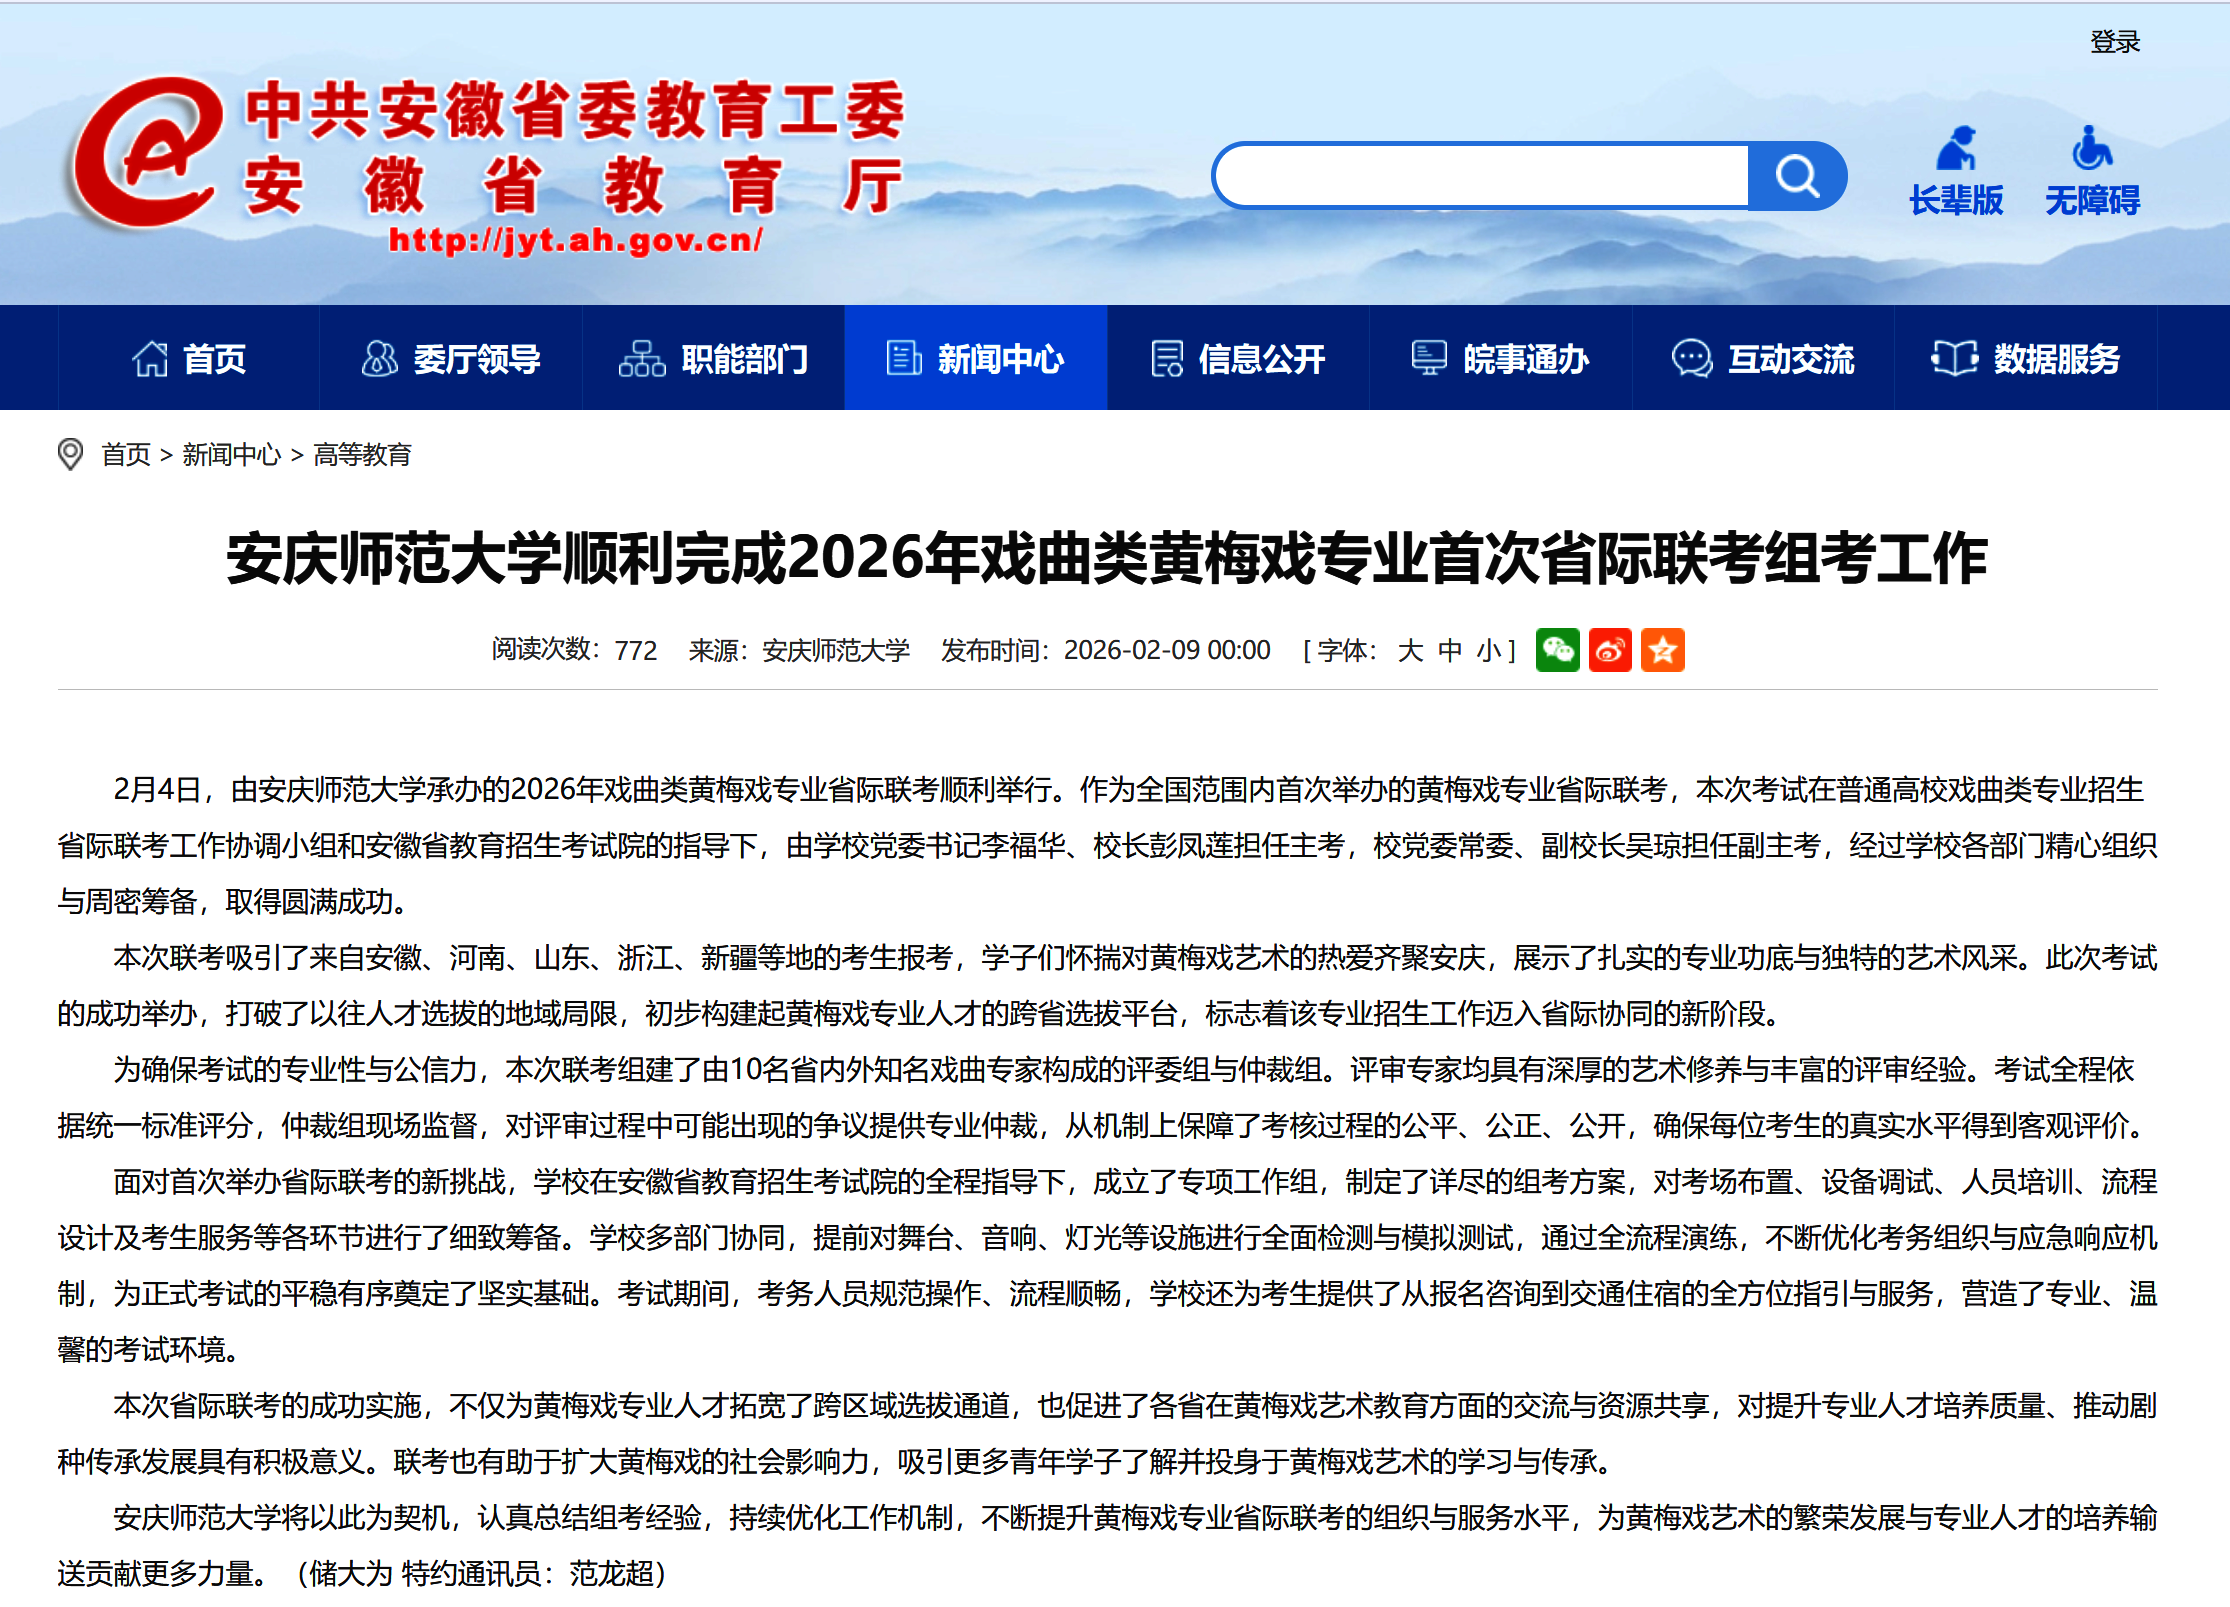Viewport: 2230px width, 1607px height.
Task: Set font size to 中
Action: point(1450,651)
